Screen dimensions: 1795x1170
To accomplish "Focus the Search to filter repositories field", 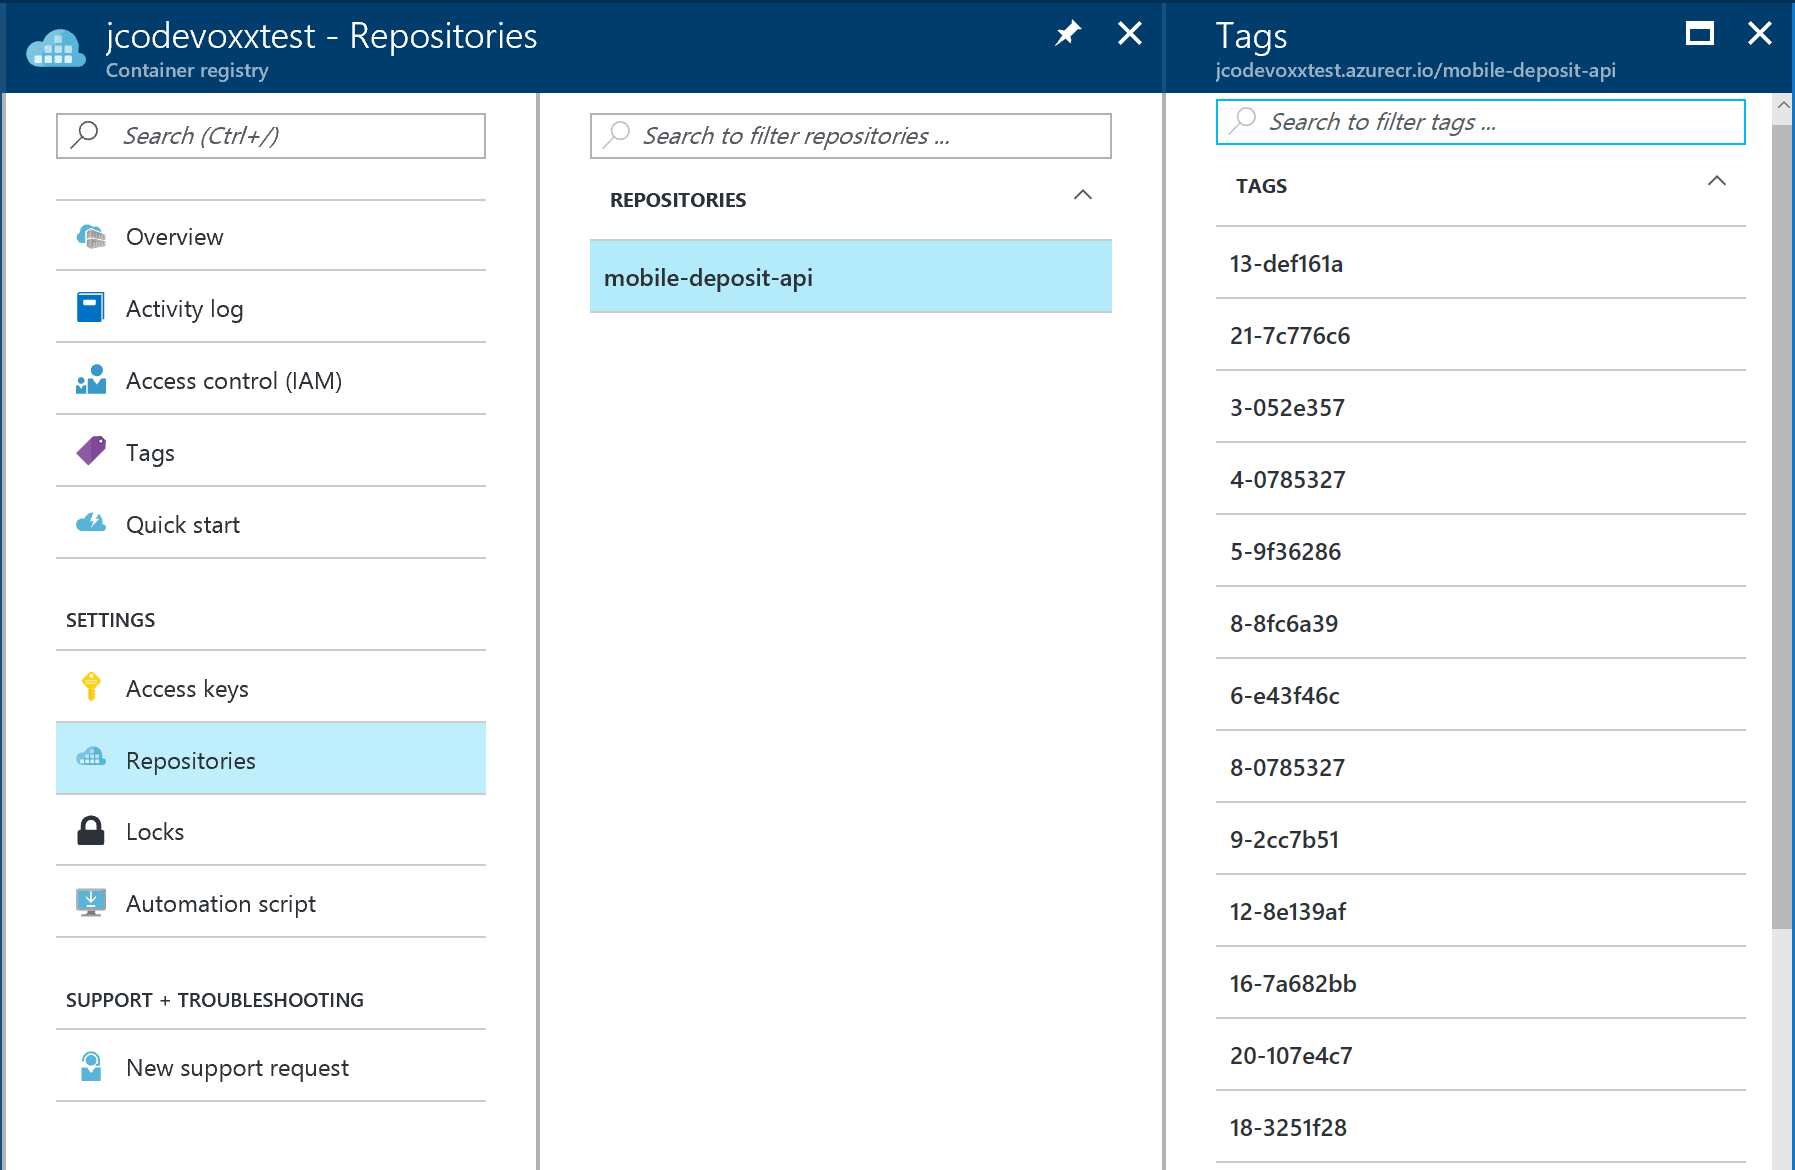I will point(851,136).
